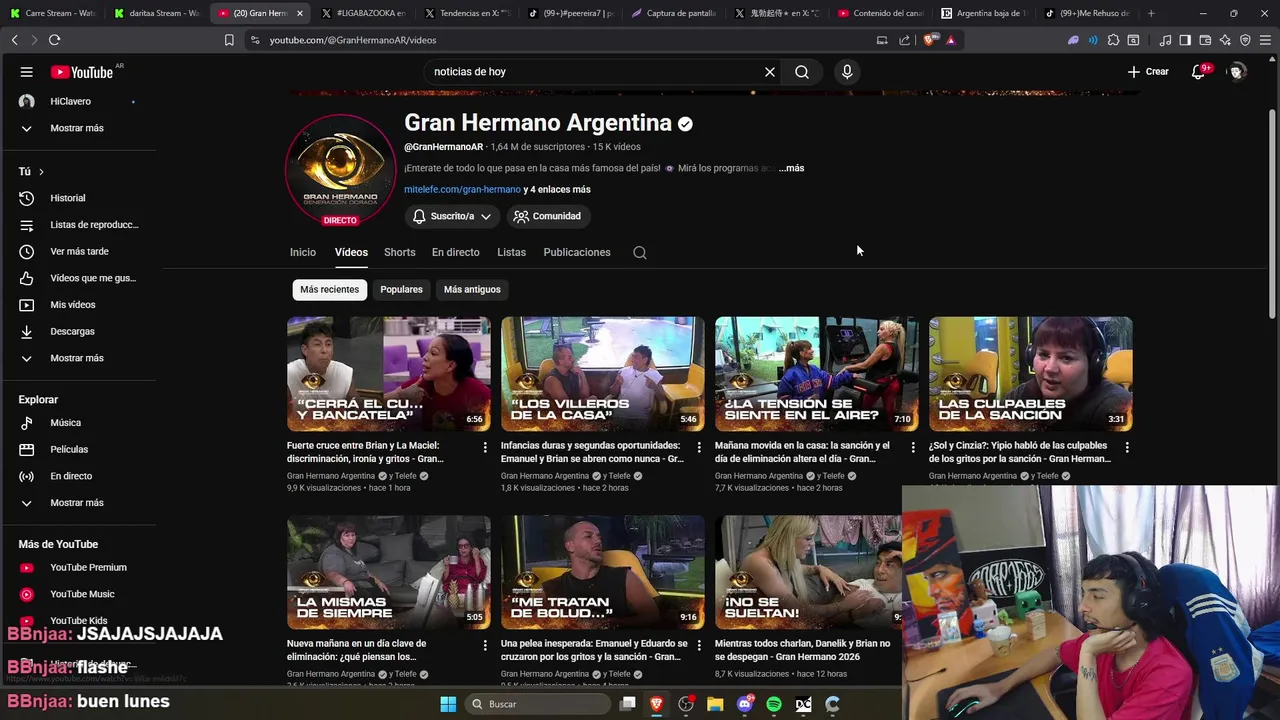Switch to Shorts channel tab
The image size is (1280, 720).
click(x=399, y=252)
